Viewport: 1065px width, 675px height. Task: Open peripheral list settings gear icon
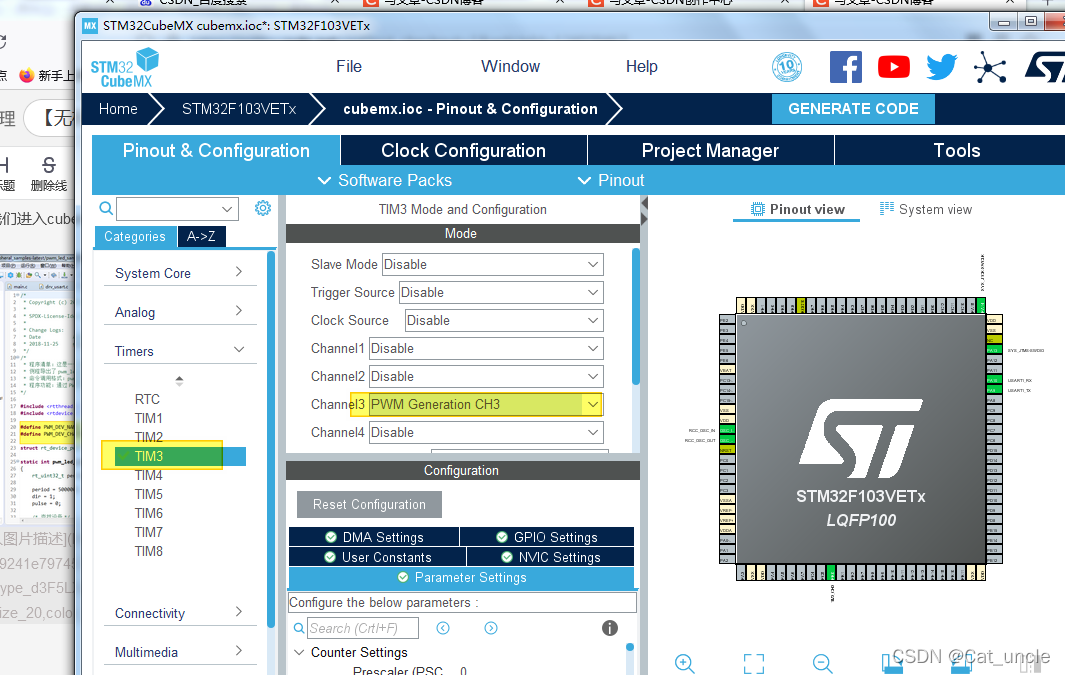pos(263,208)
